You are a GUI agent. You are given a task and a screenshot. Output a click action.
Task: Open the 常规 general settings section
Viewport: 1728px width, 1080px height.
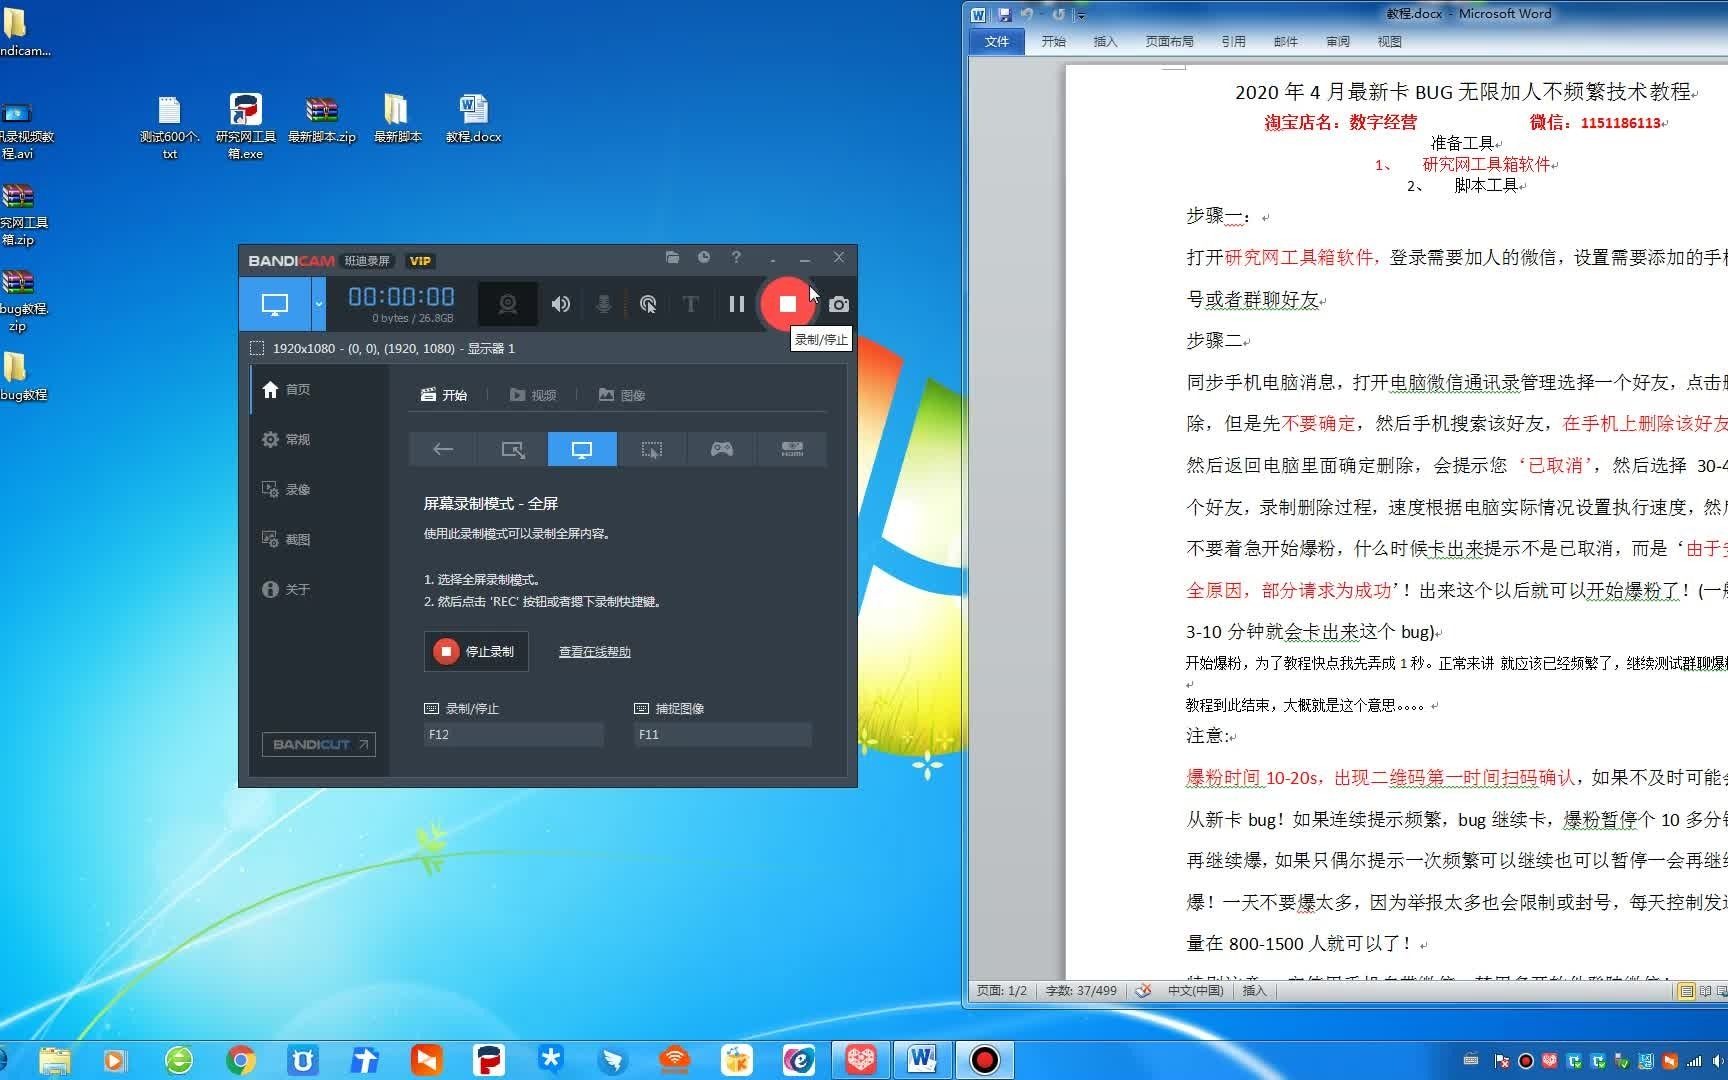click(286, 439)
